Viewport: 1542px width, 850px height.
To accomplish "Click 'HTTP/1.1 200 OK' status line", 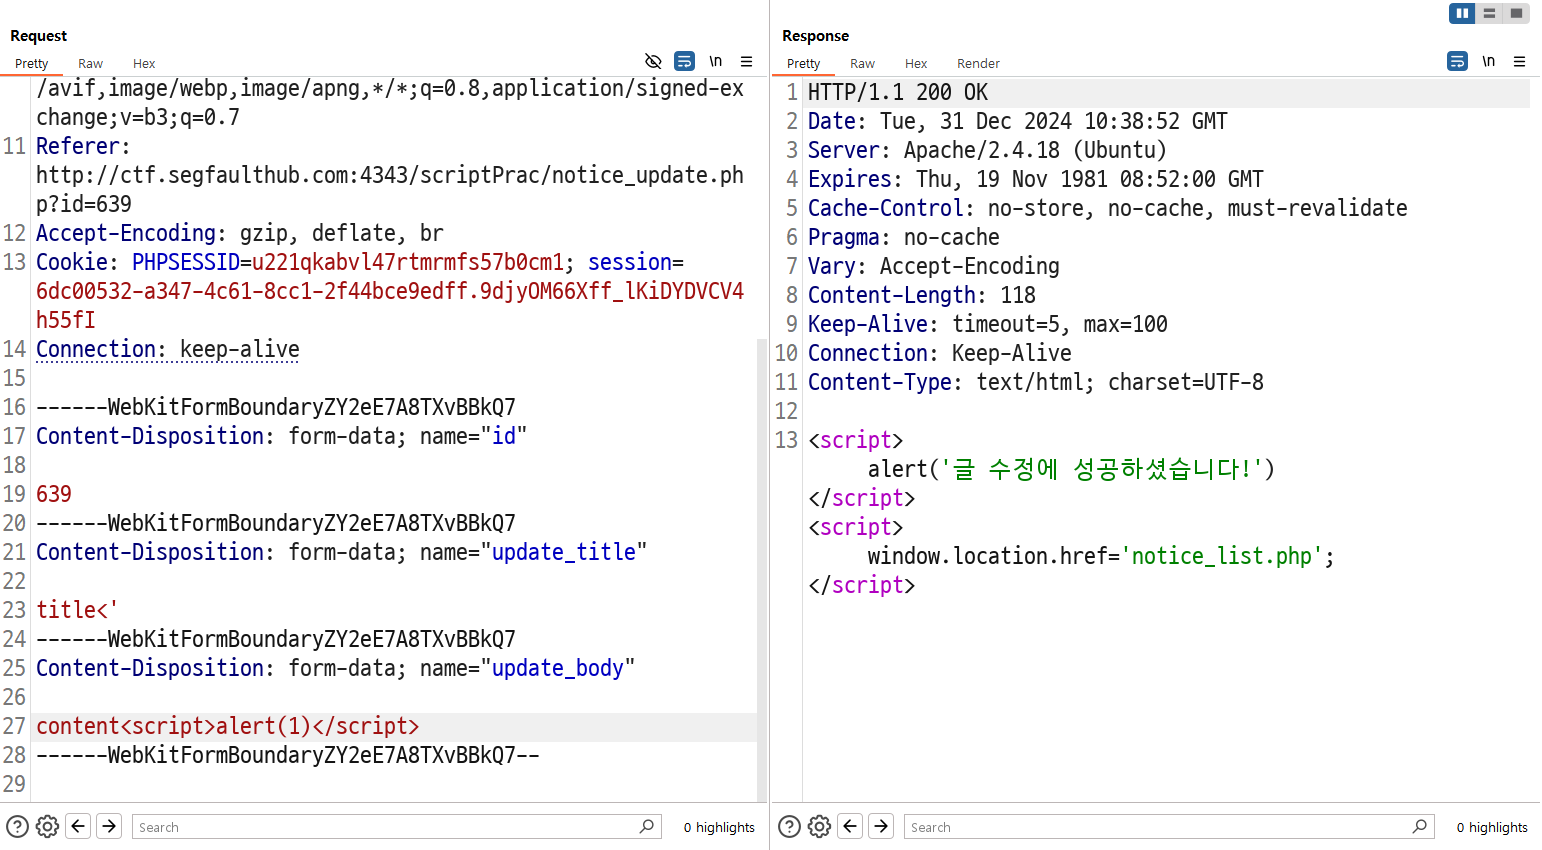I will 898,92.
